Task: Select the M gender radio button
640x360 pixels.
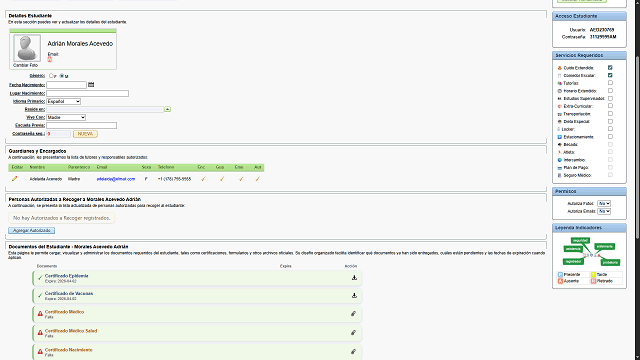Action: click(62, 76)
